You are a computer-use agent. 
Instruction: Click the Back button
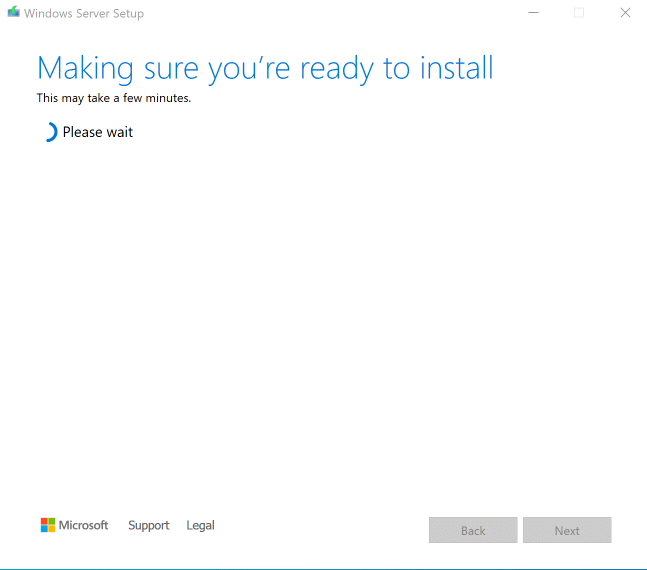[473, 530]
